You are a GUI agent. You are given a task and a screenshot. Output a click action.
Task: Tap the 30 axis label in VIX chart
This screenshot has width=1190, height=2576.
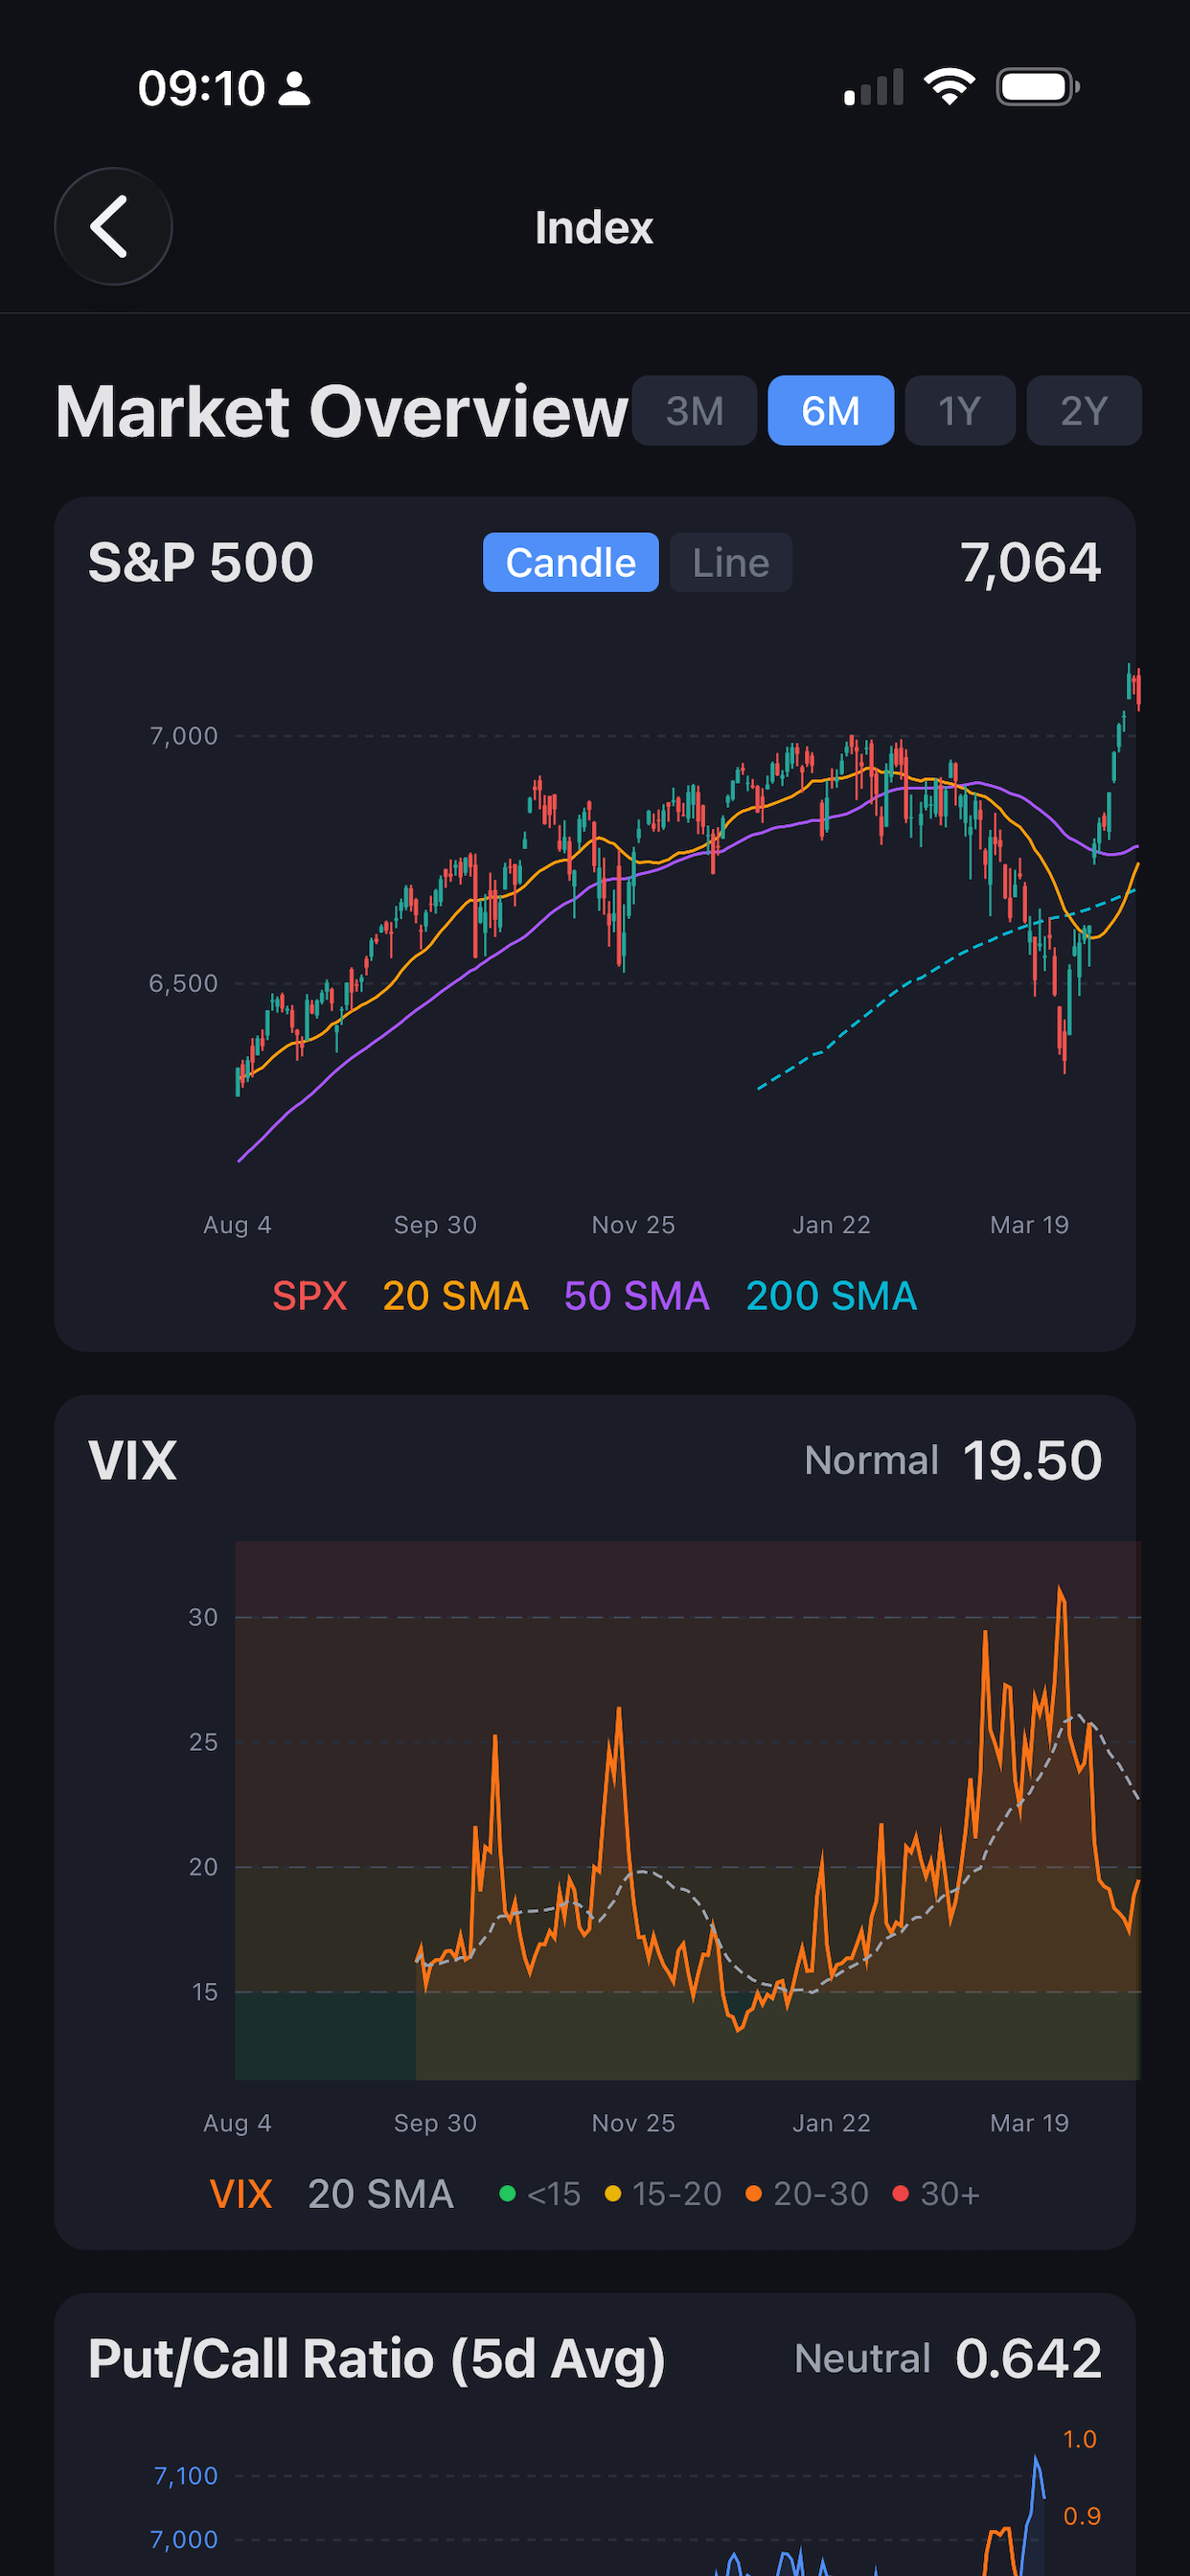pyautogui.click(x=203, y=1617)
